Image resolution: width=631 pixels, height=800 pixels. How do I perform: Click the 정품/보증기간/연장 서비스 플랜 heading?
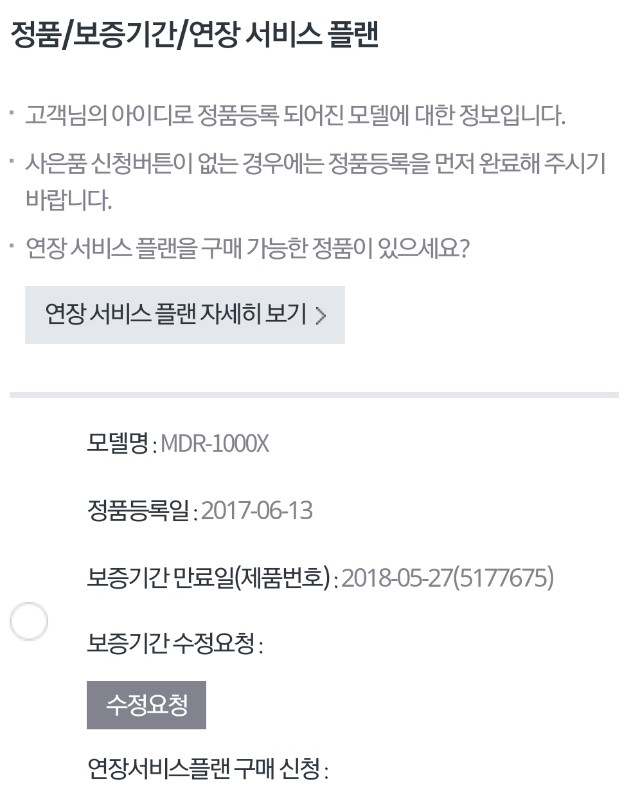(x=194, y=36)
